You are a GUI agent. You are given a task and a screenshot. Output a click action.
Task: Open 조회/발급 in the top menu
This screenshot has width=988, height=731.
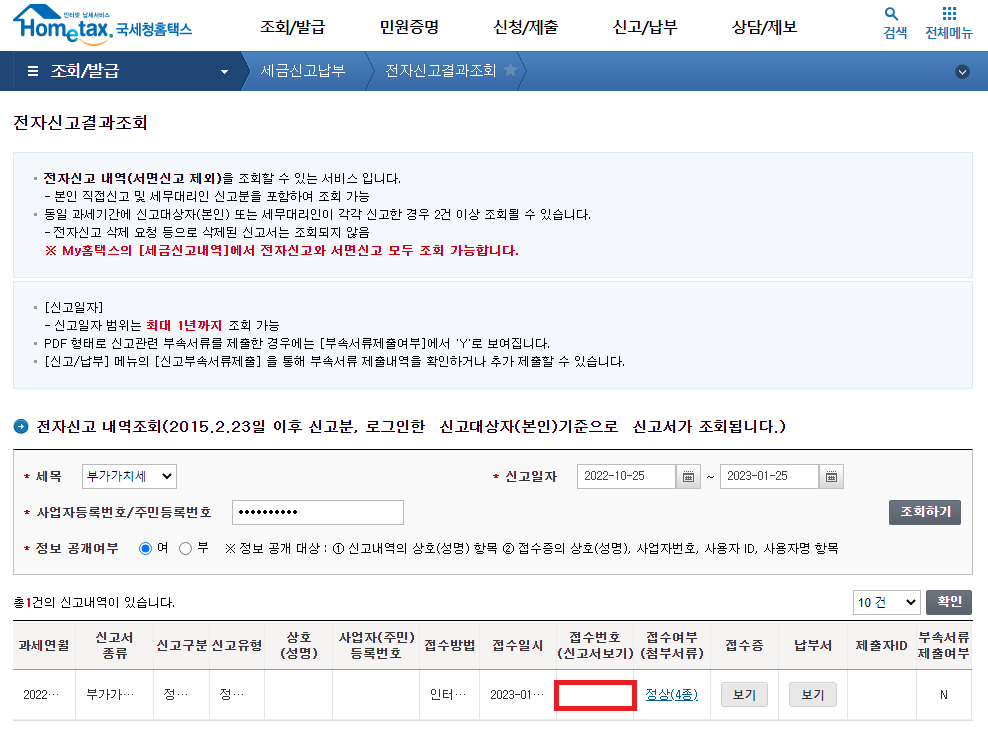pos(292,27)
